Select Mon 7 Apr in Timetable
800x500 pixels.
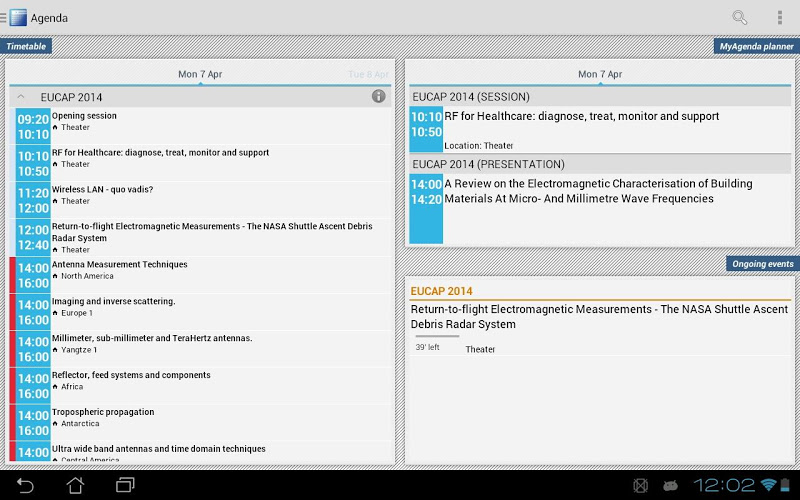pos(200,74)
